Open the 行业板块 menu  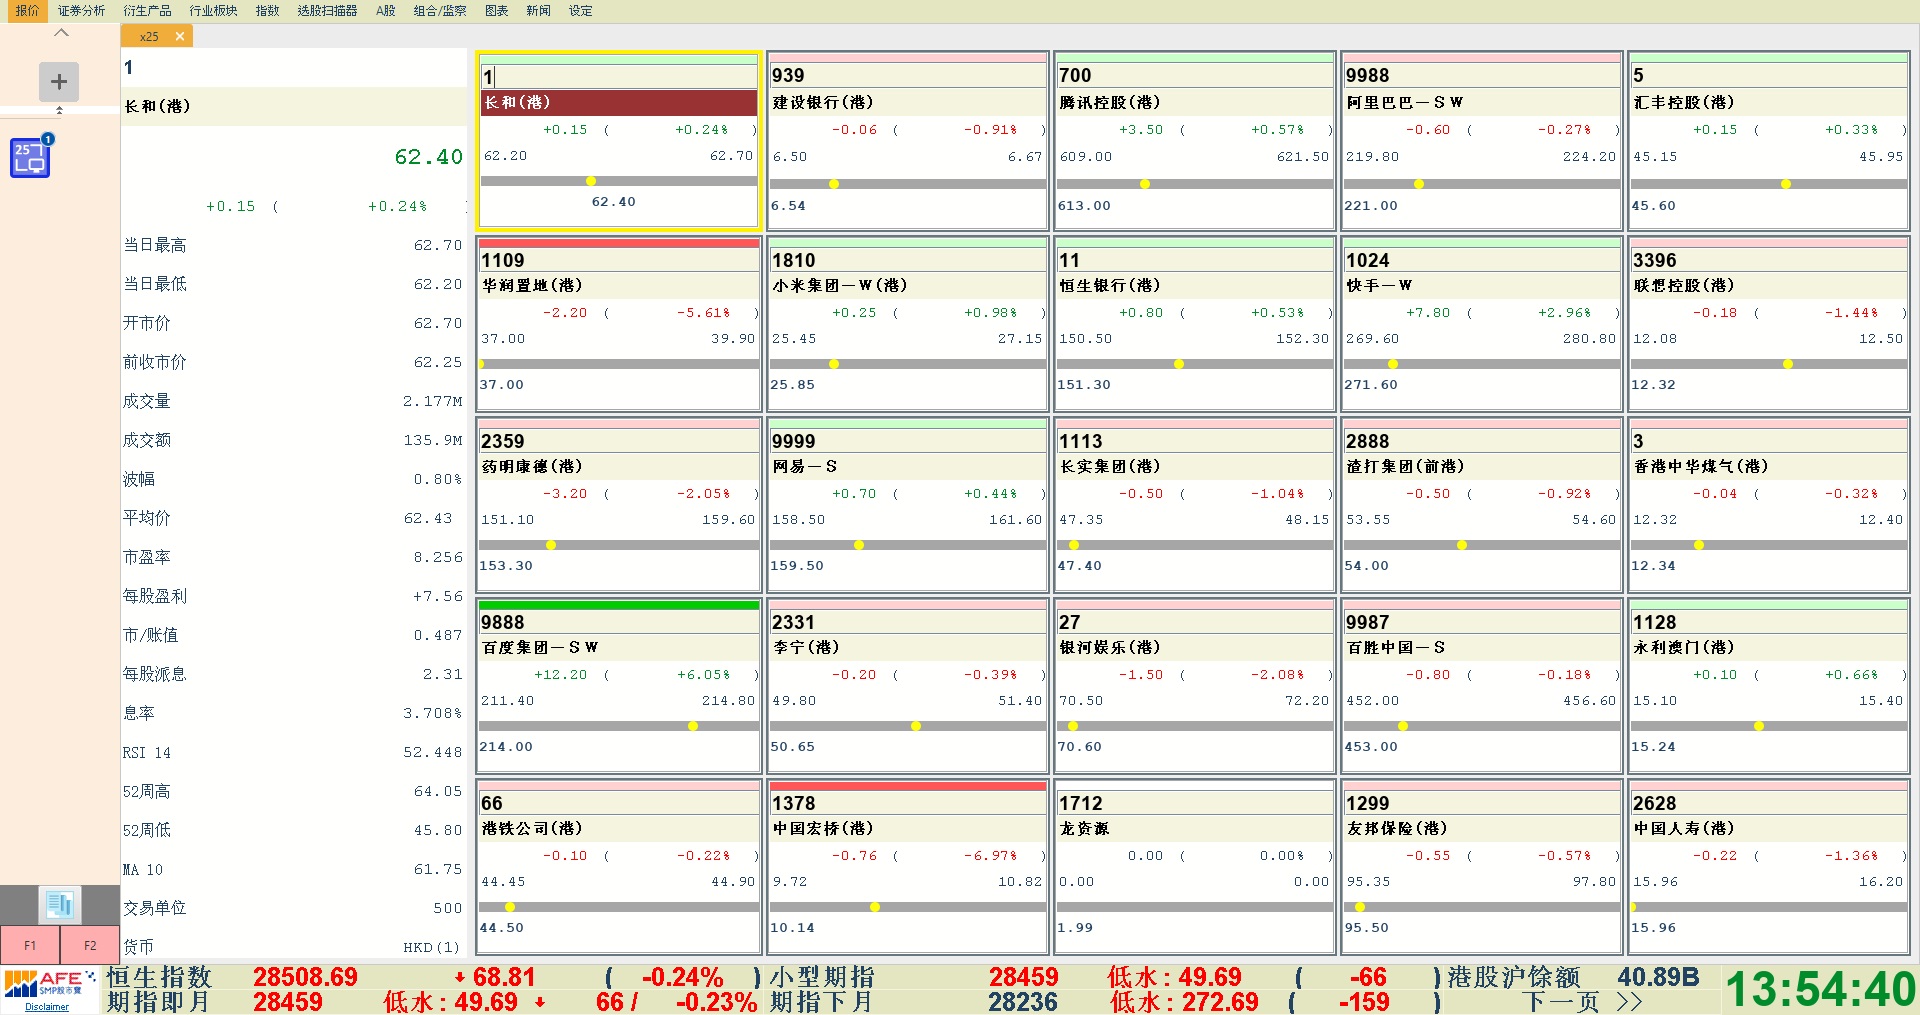(213, 11)
